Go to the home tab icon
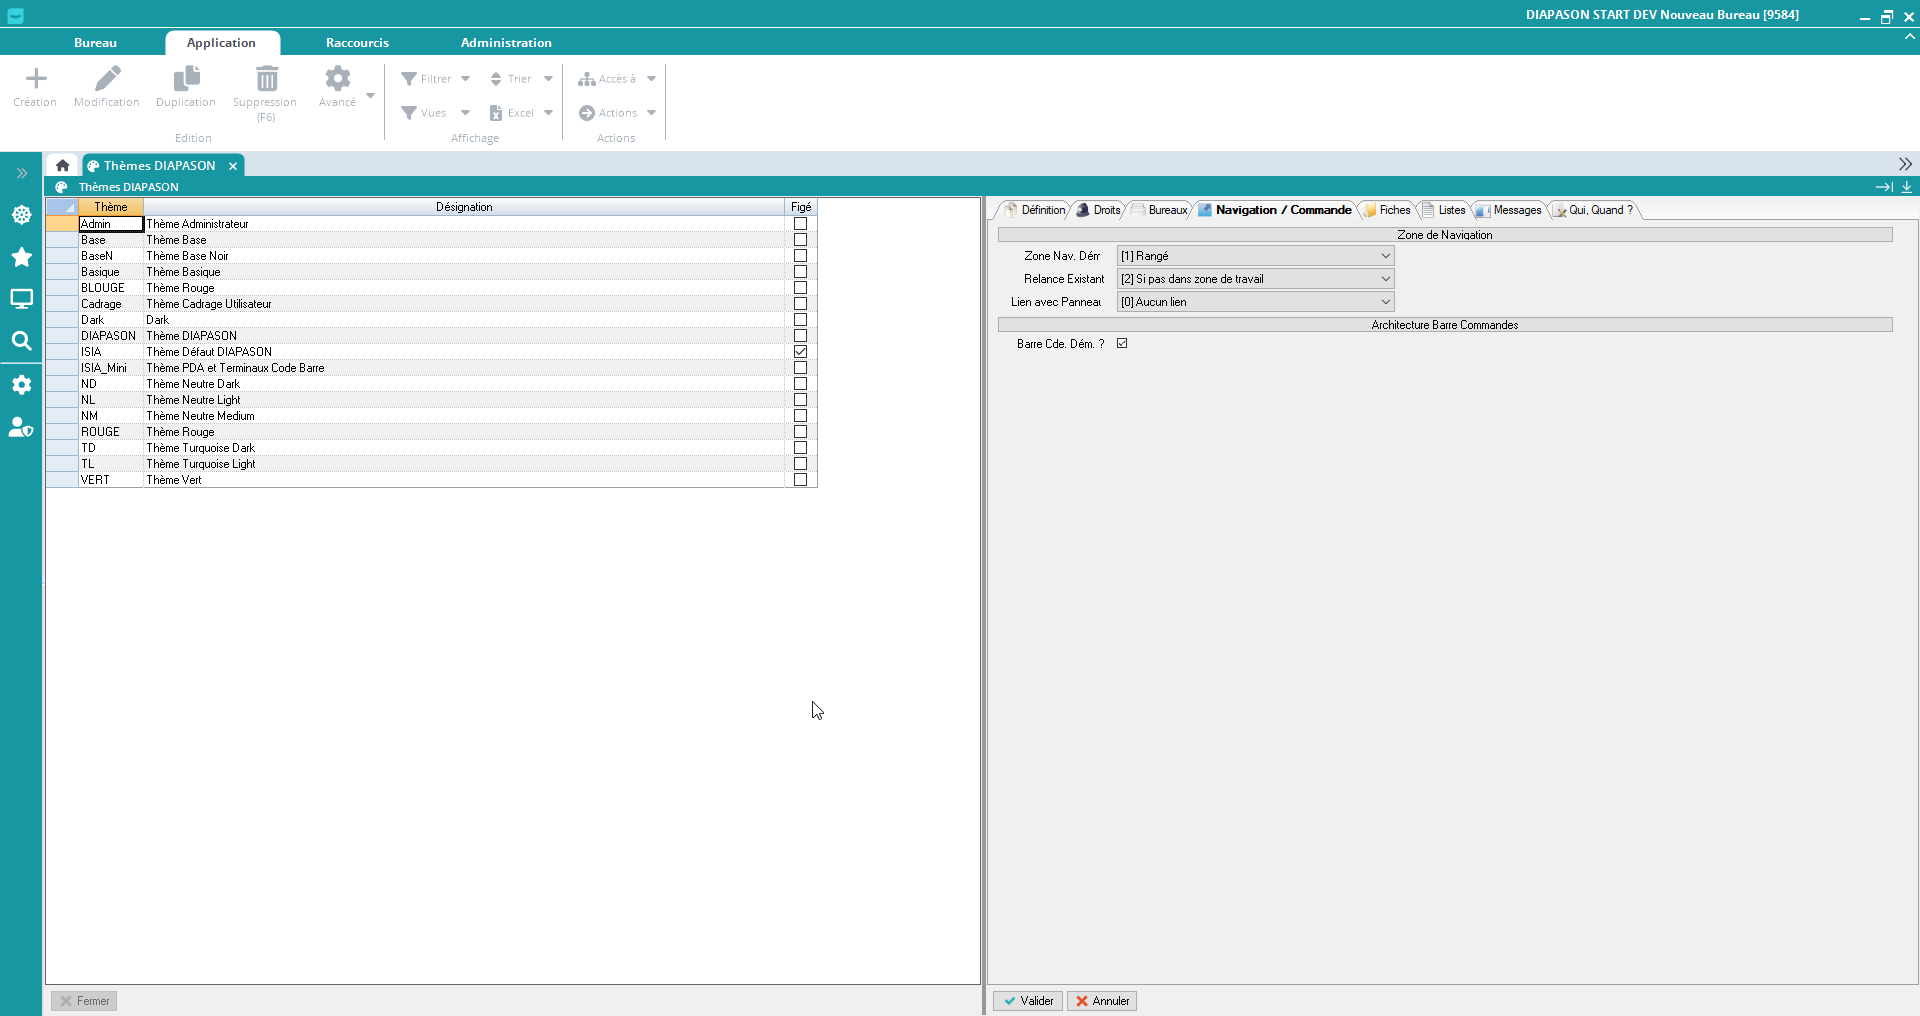This screenshot has width=1920, height=1016. click(63, 166)
